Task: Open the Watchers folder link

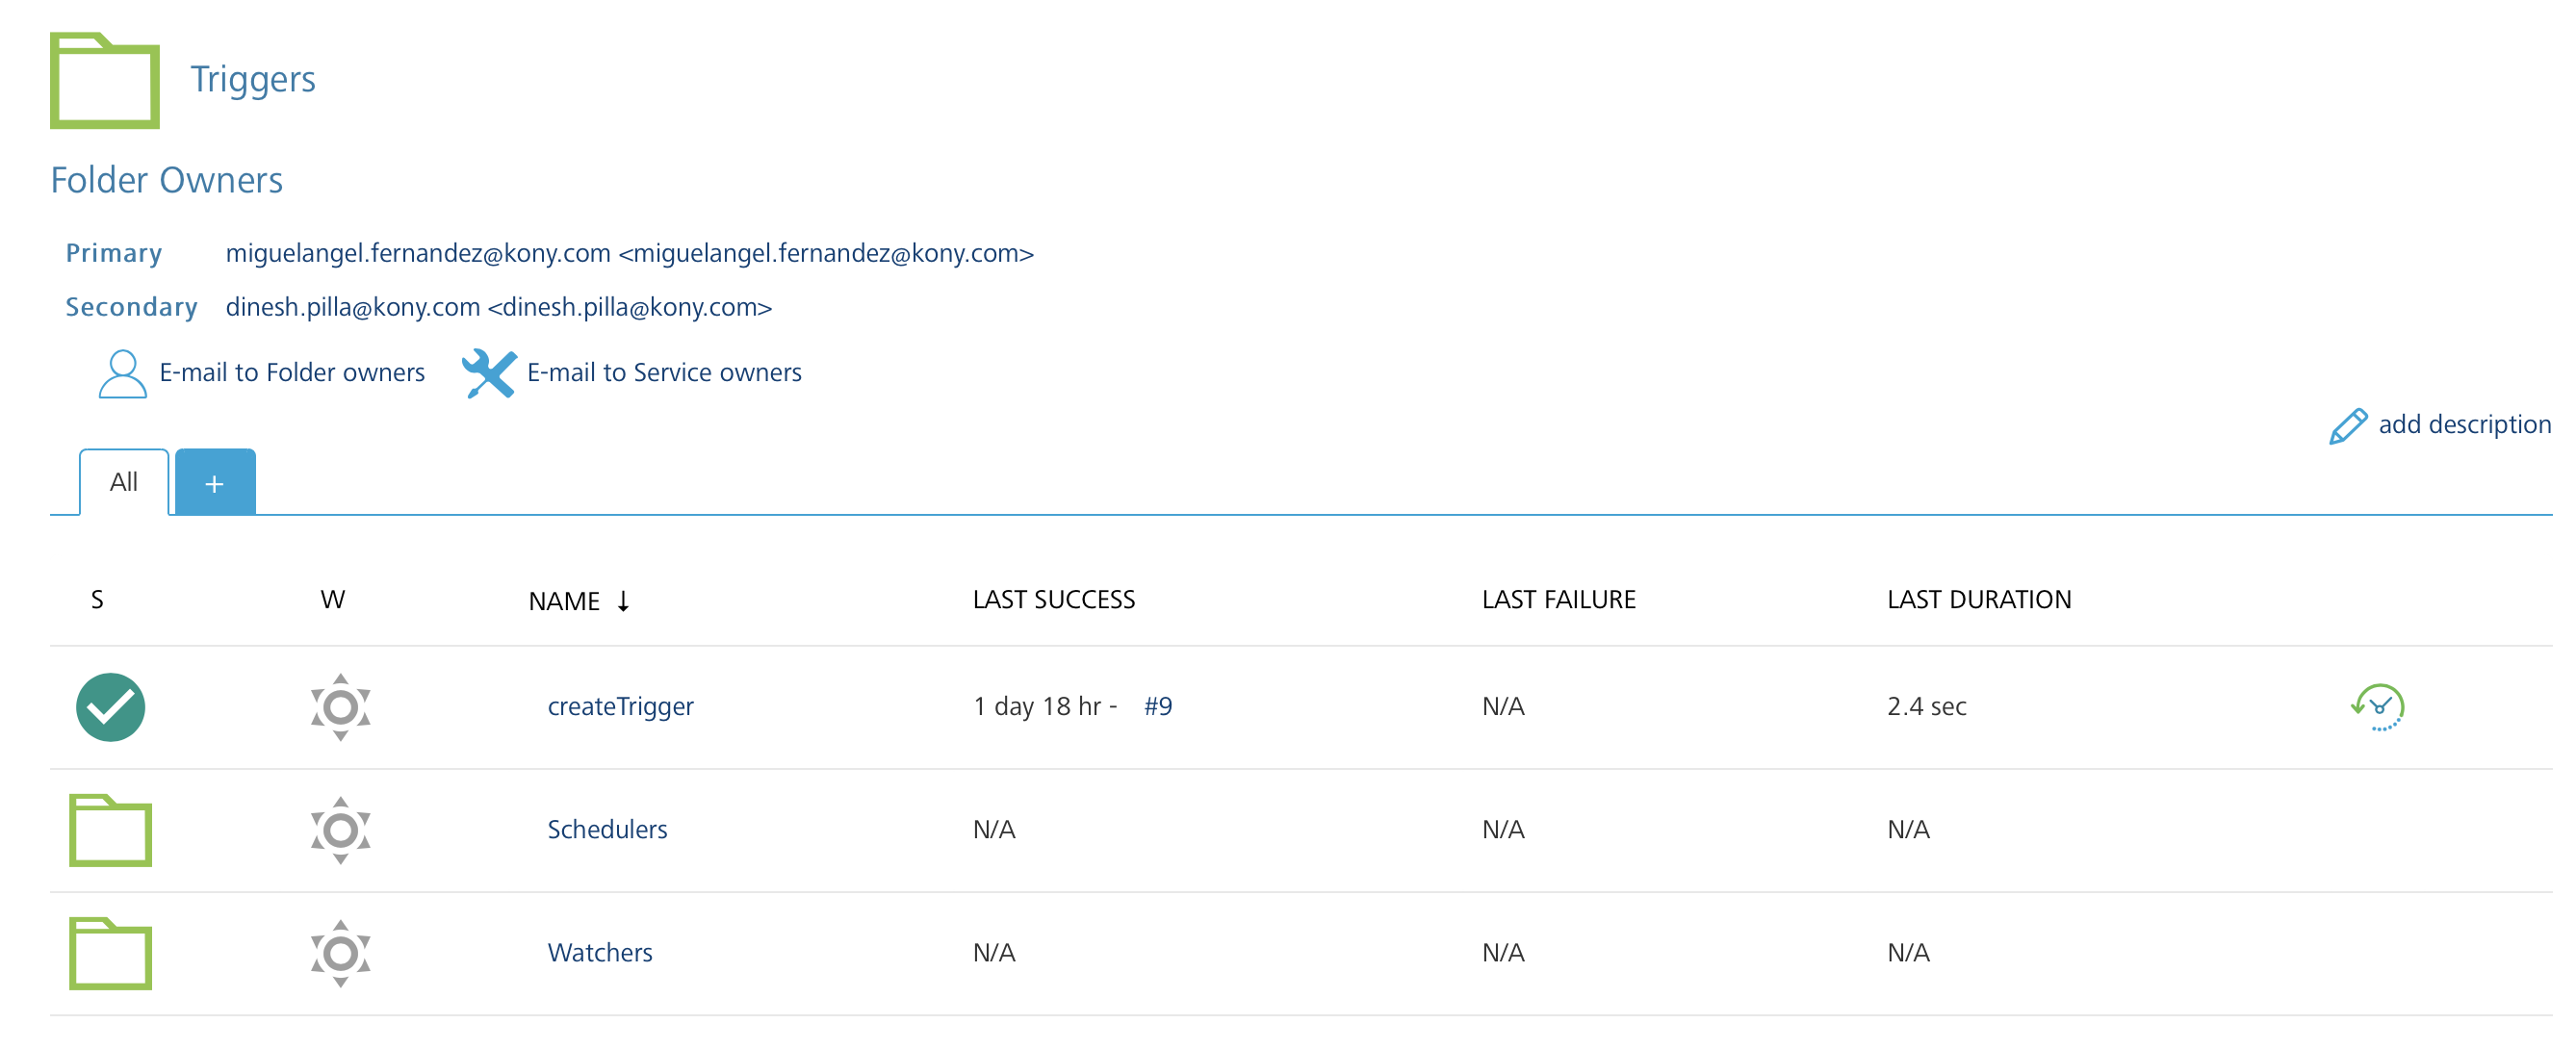Action: (x=600, y=953)
